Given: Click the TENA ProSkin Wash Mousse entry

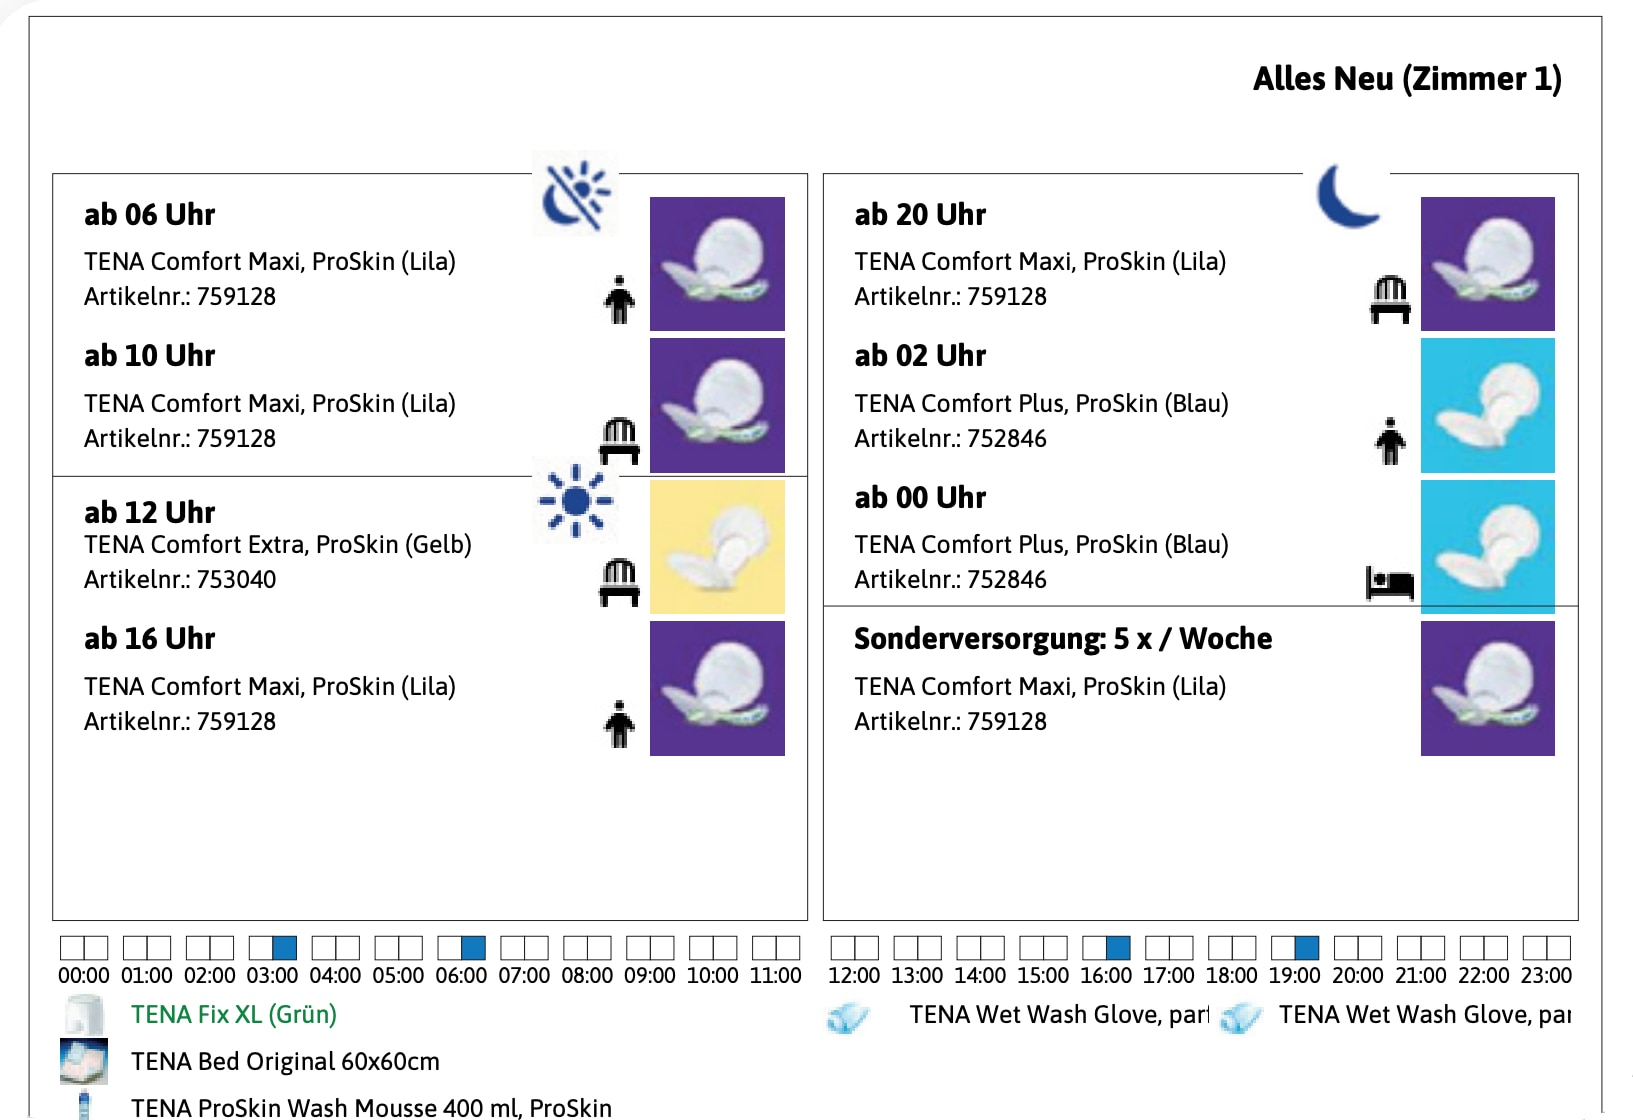Looking at the screenshot, I should point(371,1107).
